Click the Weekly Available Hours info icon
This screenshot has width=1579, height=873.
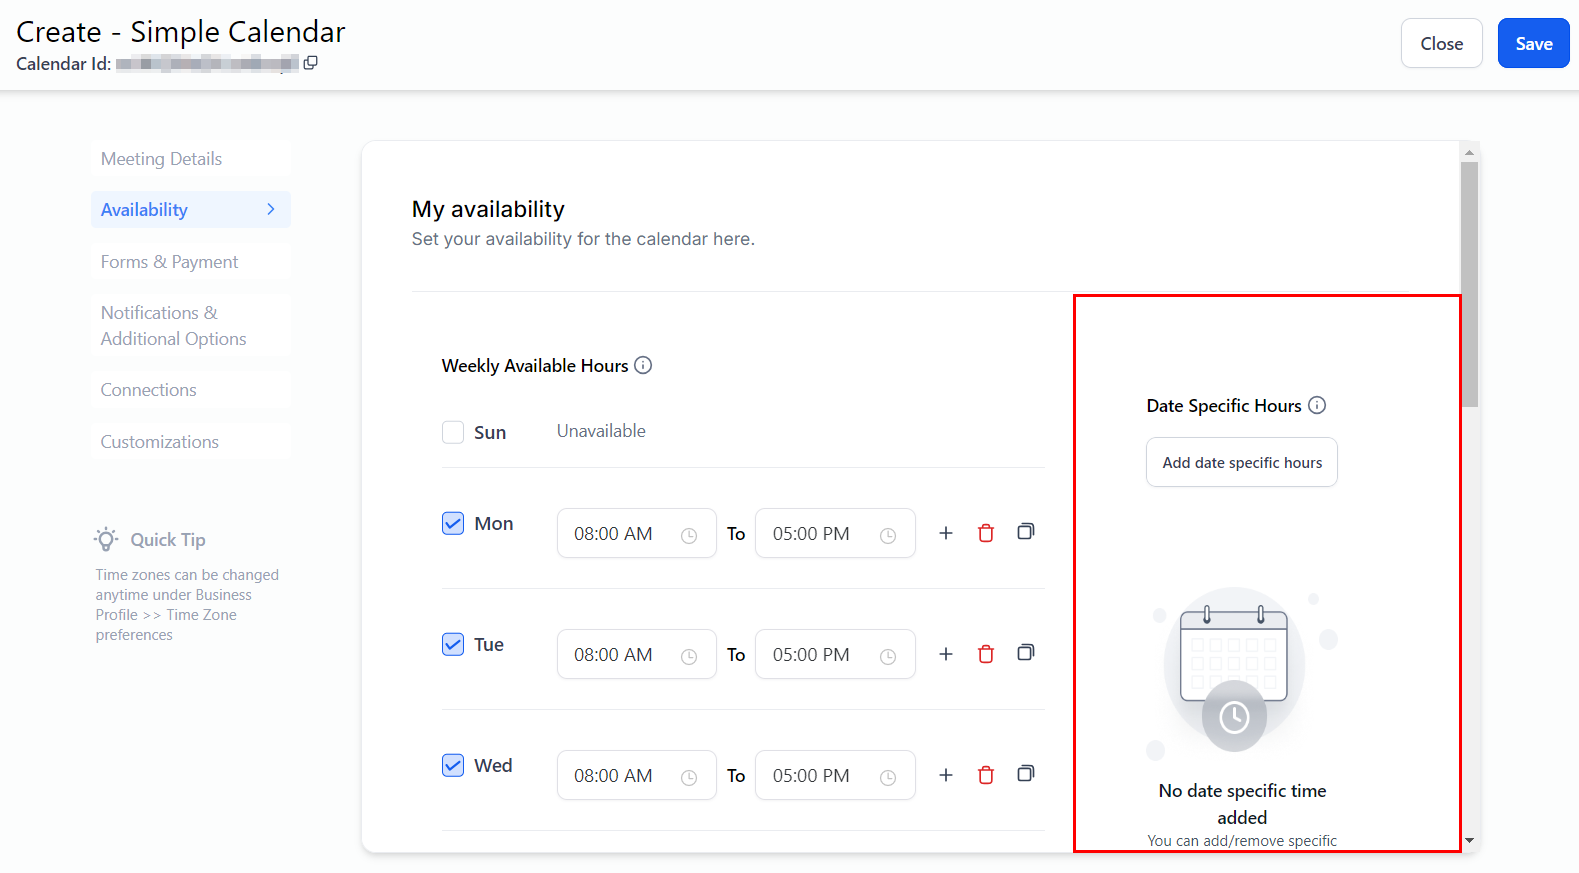click(643, 365)
